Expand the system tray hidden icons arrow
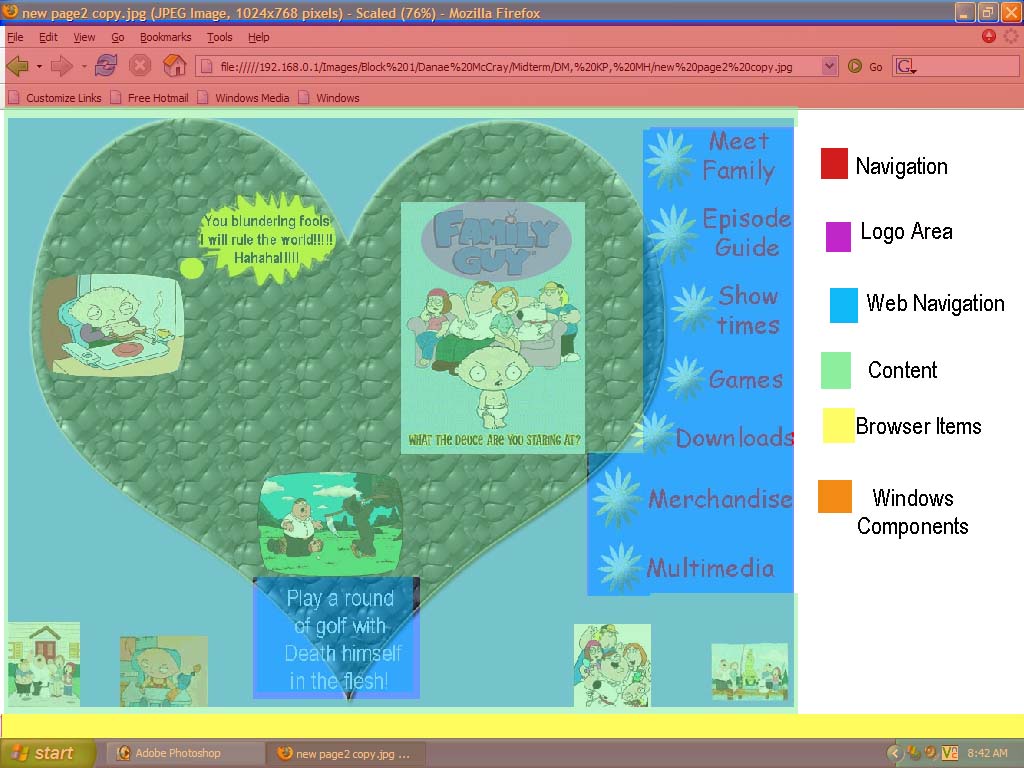 coord(896,753)
